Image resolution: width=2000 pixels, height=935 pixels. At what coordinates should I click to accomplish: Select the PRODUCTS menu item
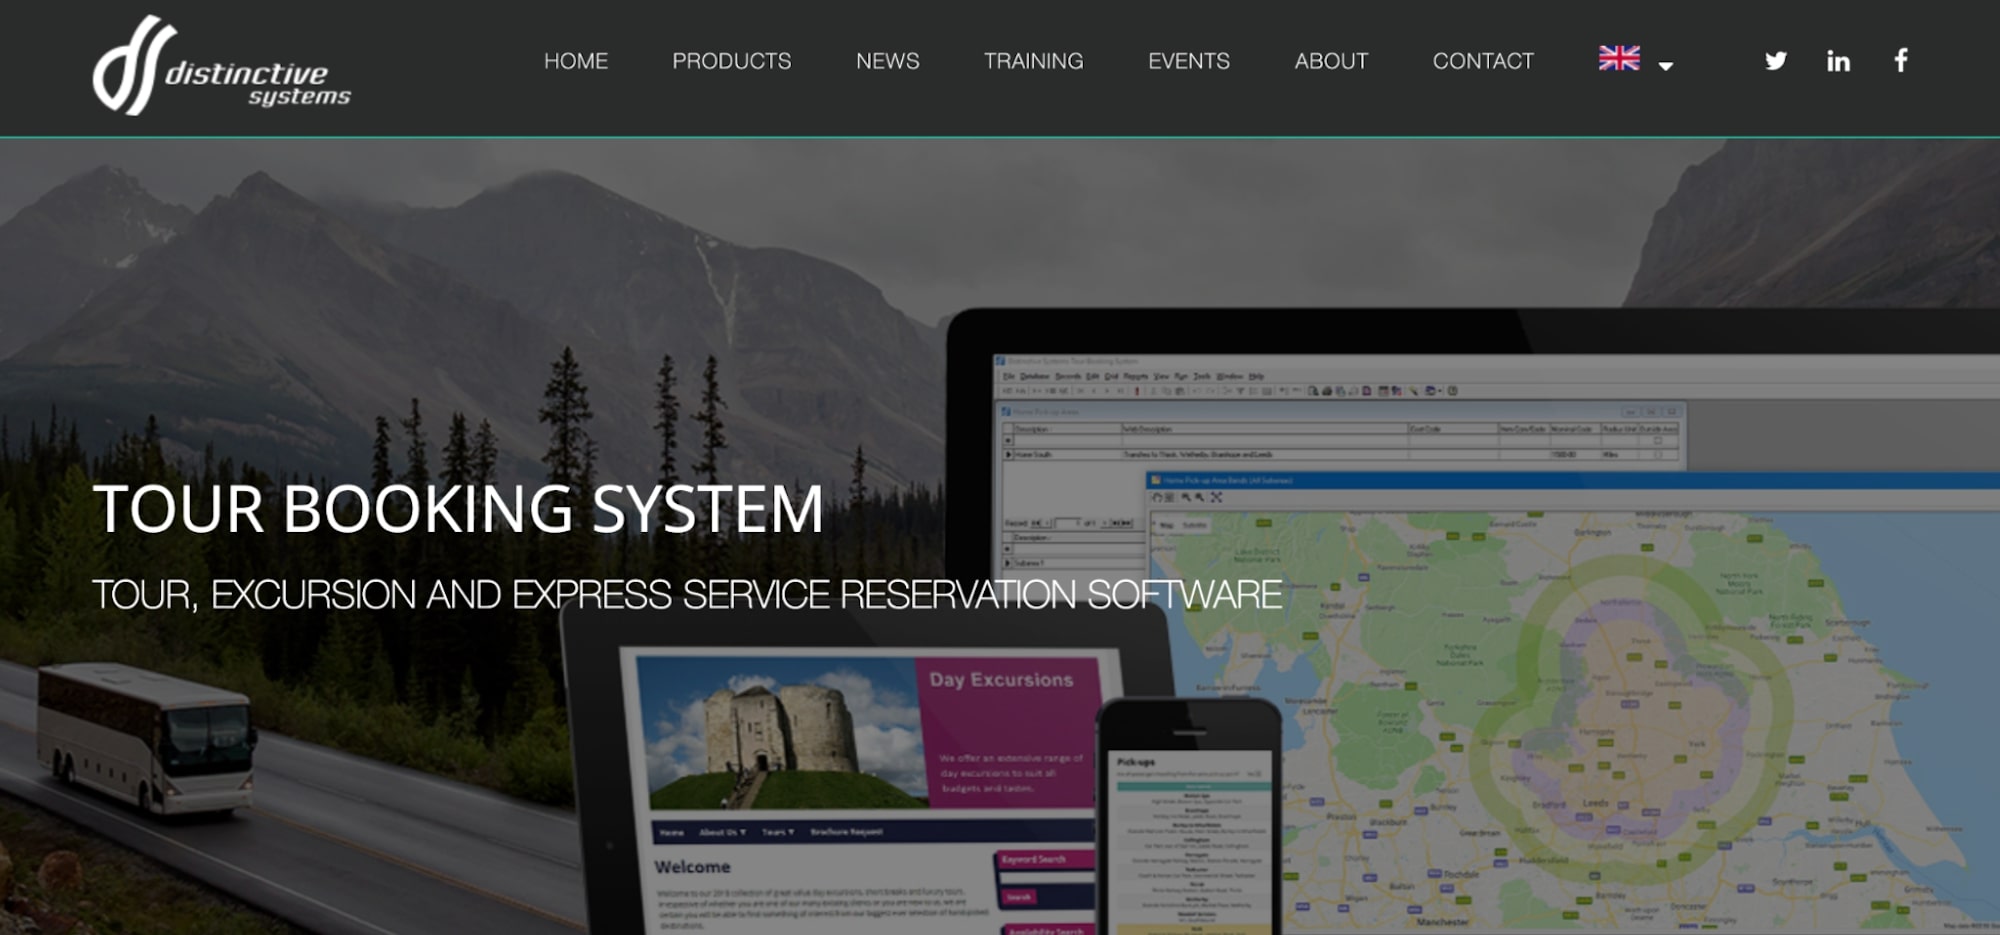(732, 61)
